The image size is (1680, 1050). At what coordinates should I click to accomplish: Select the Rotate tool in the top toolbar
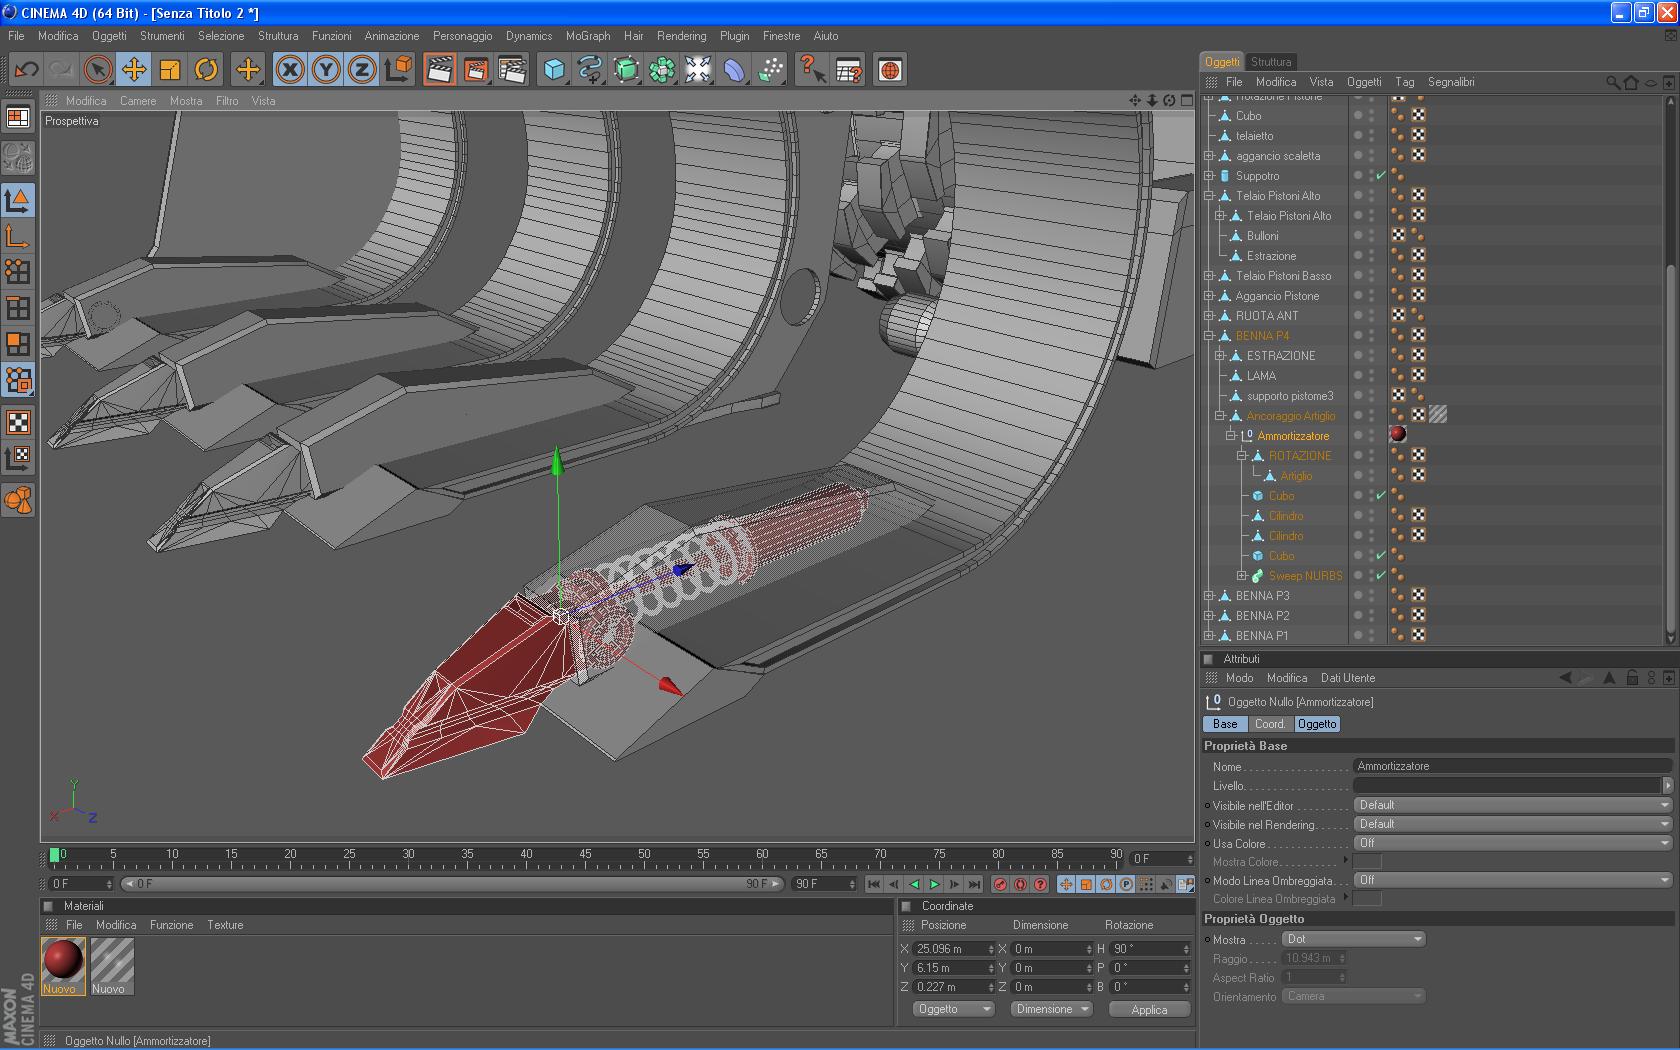coord(206,70)
